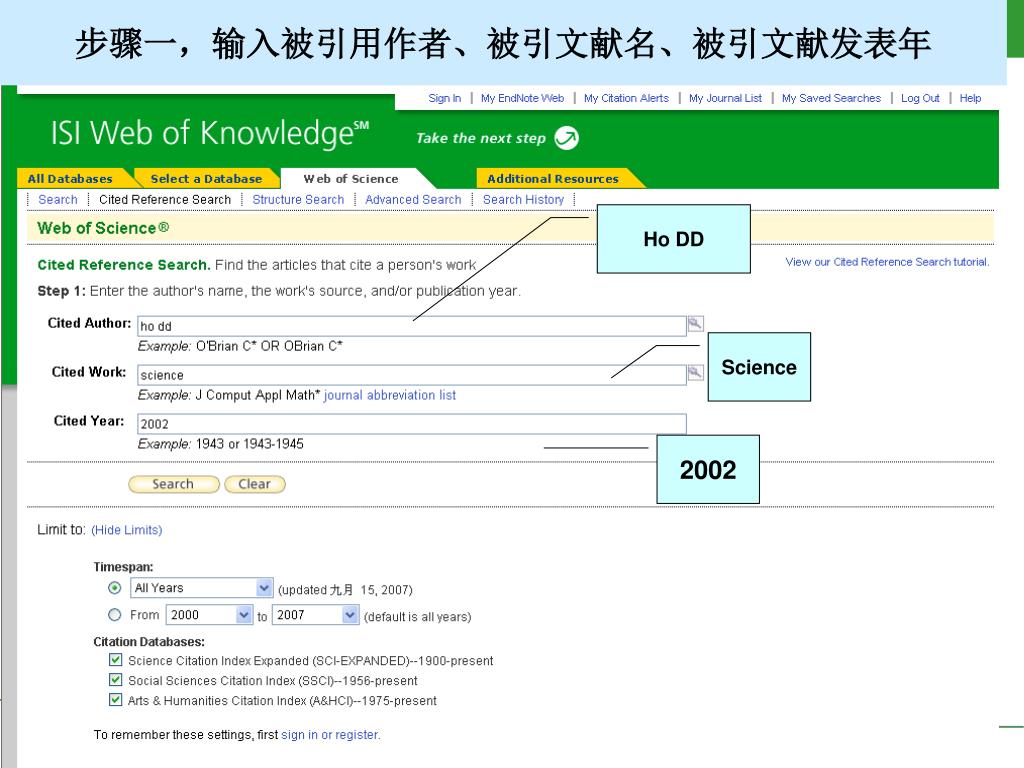Switch to All Databases tab
Screen dimensions: 1024x768
click(71, 178)
